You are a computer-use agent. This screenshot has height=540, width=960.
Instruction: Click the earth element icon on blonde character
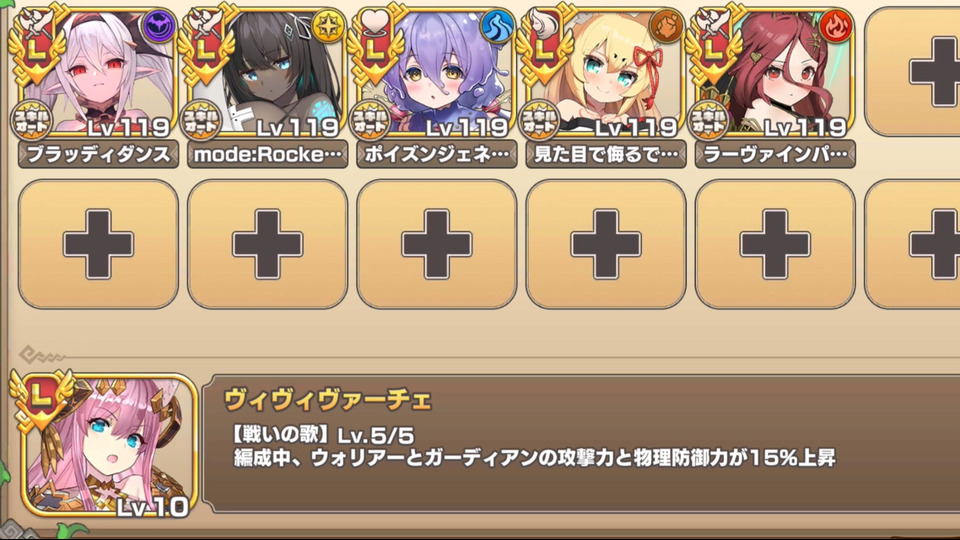[667, 26]
